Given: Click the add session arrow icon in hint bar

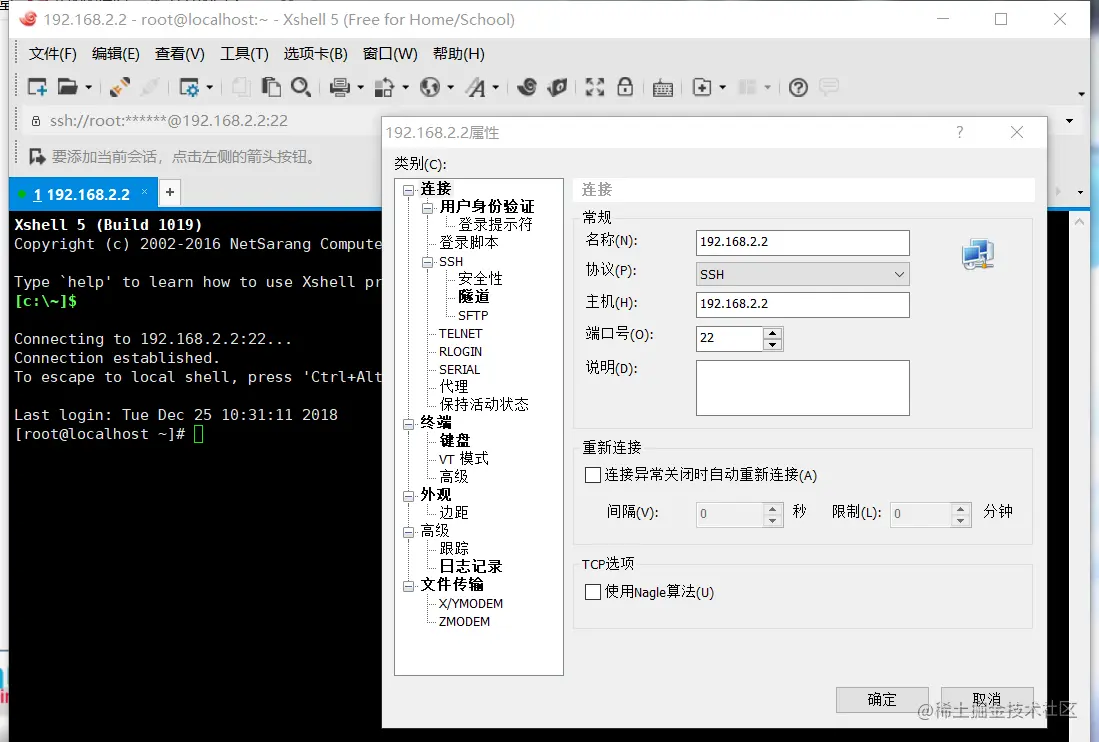Looking at the screenshot, I should tap(37, 156).
